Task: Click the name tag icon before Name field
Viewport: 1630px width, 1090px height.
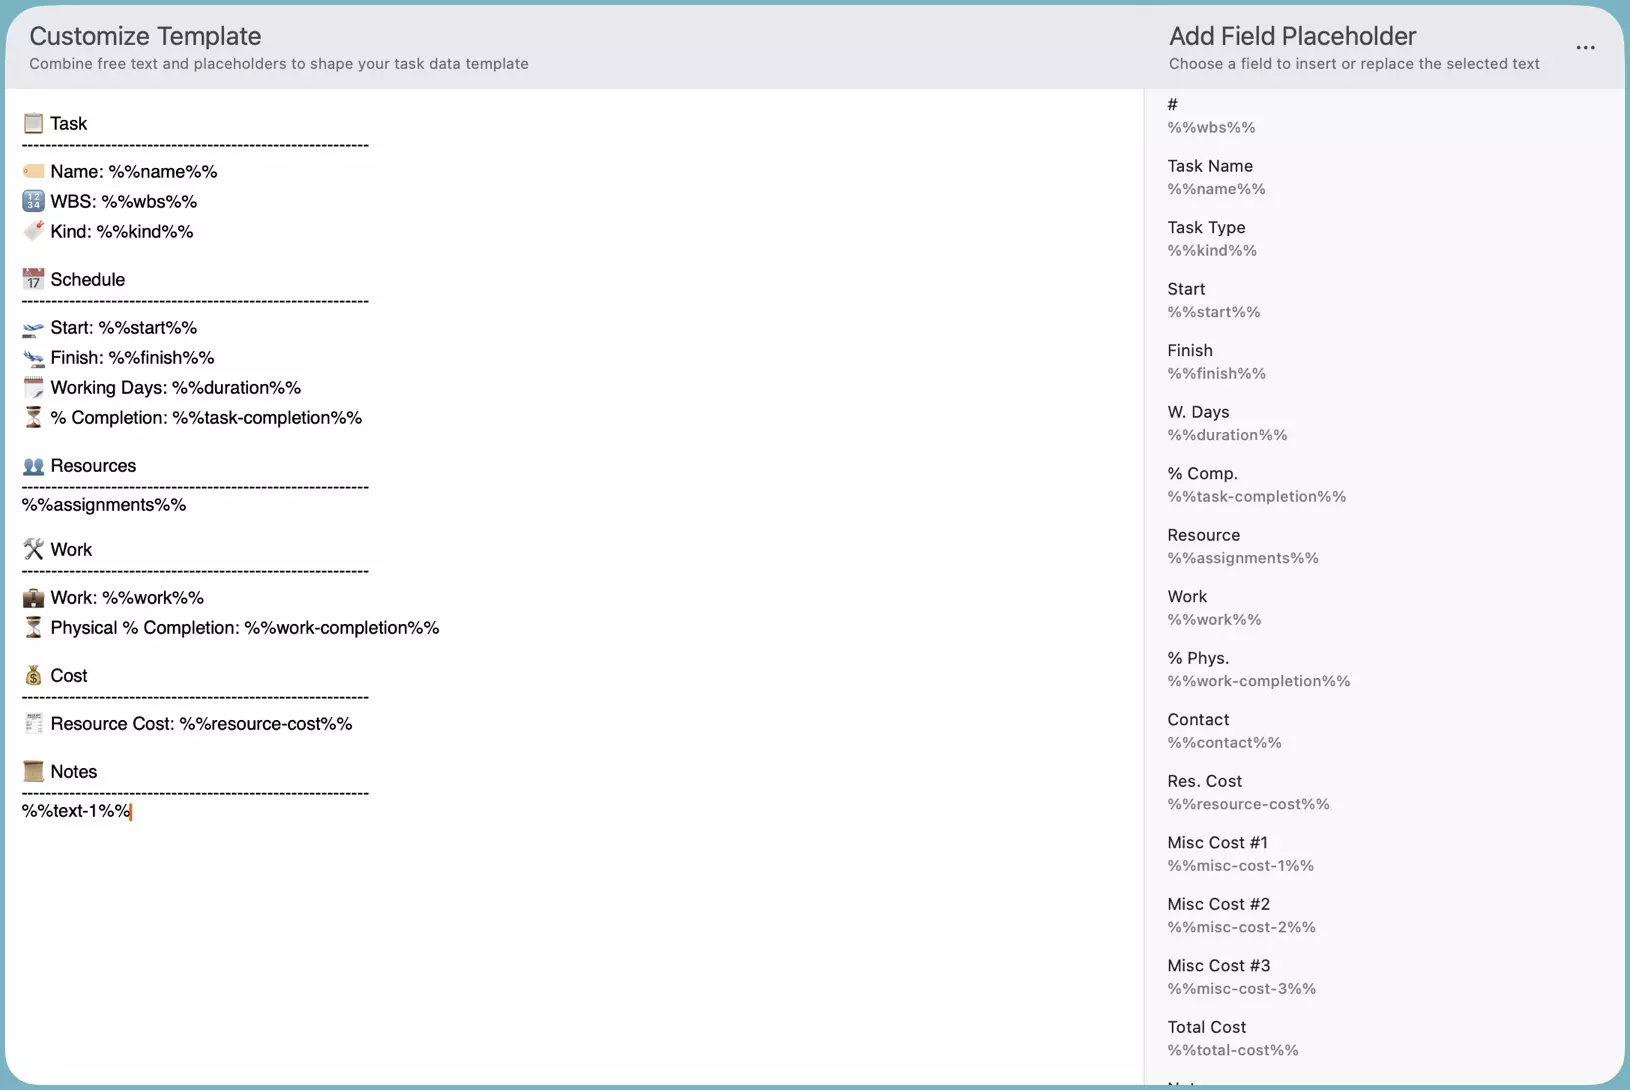Action: (33, 170)
